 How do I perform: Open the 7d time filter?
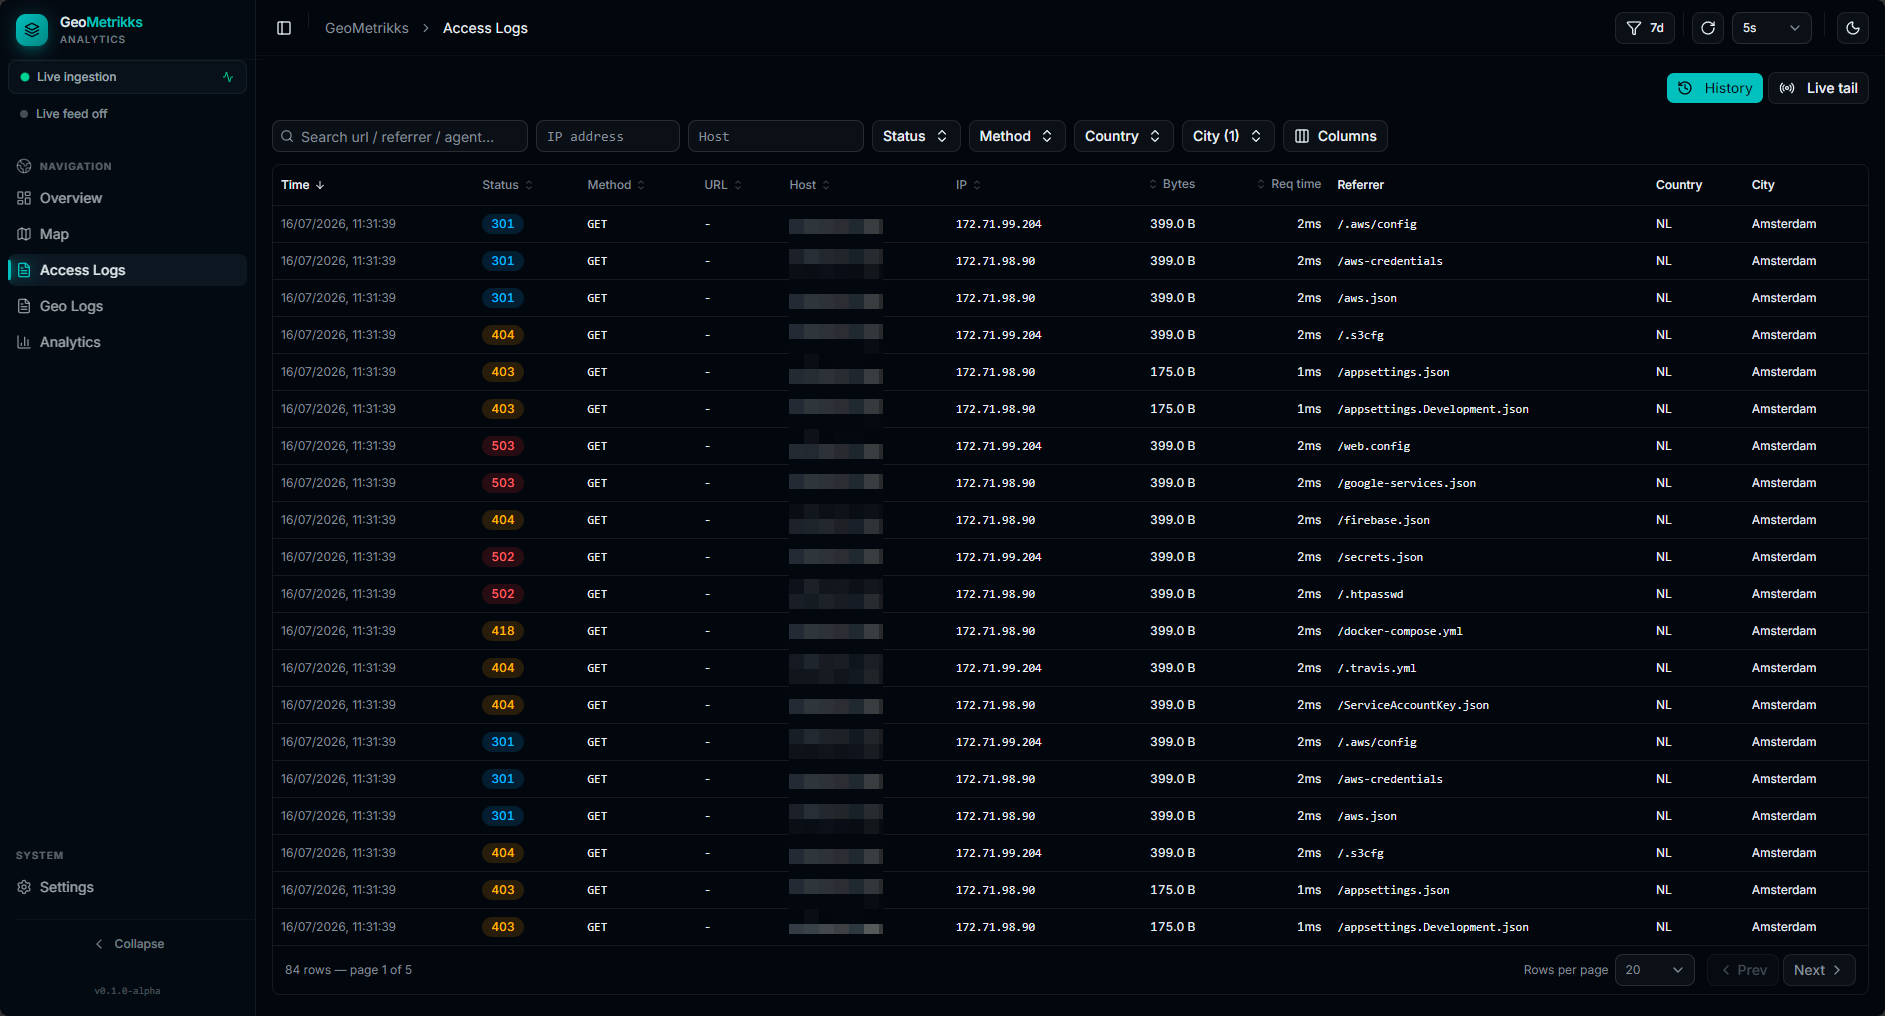pos(1645,28)
